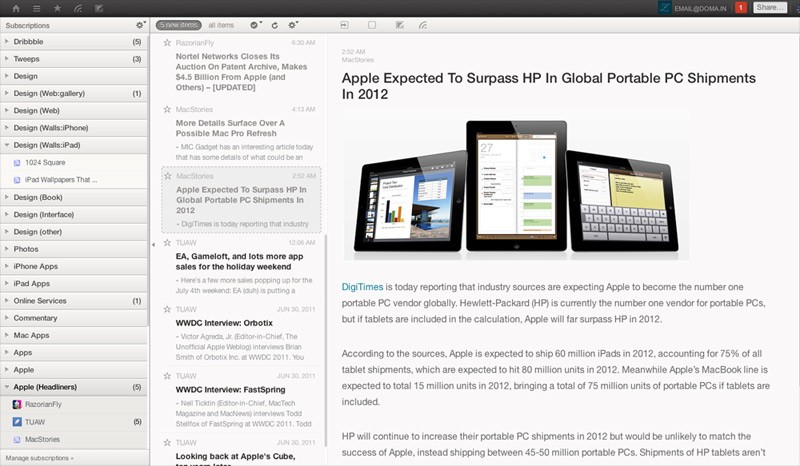
Task: Open the Nortel Networks Closes Its Auction headline
Action: coord(241,72)
